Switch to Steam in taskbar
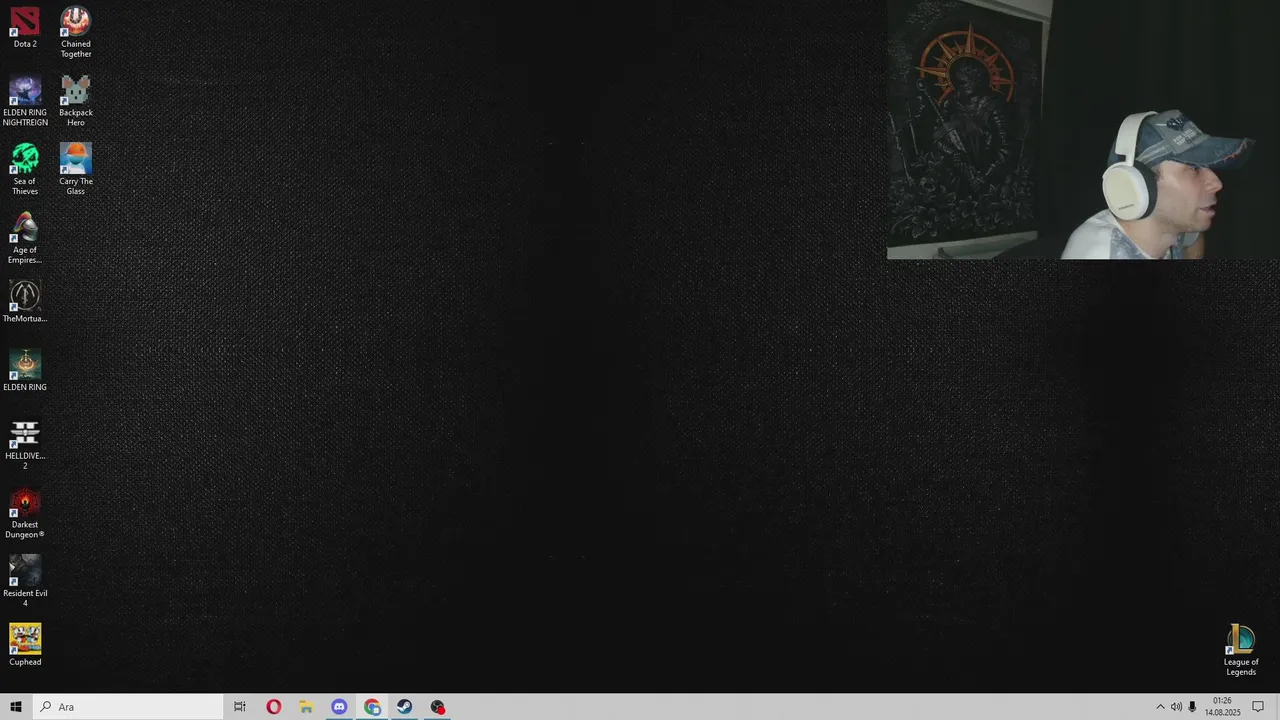This screenshot has height=720, width=1280. coord(405,707)
